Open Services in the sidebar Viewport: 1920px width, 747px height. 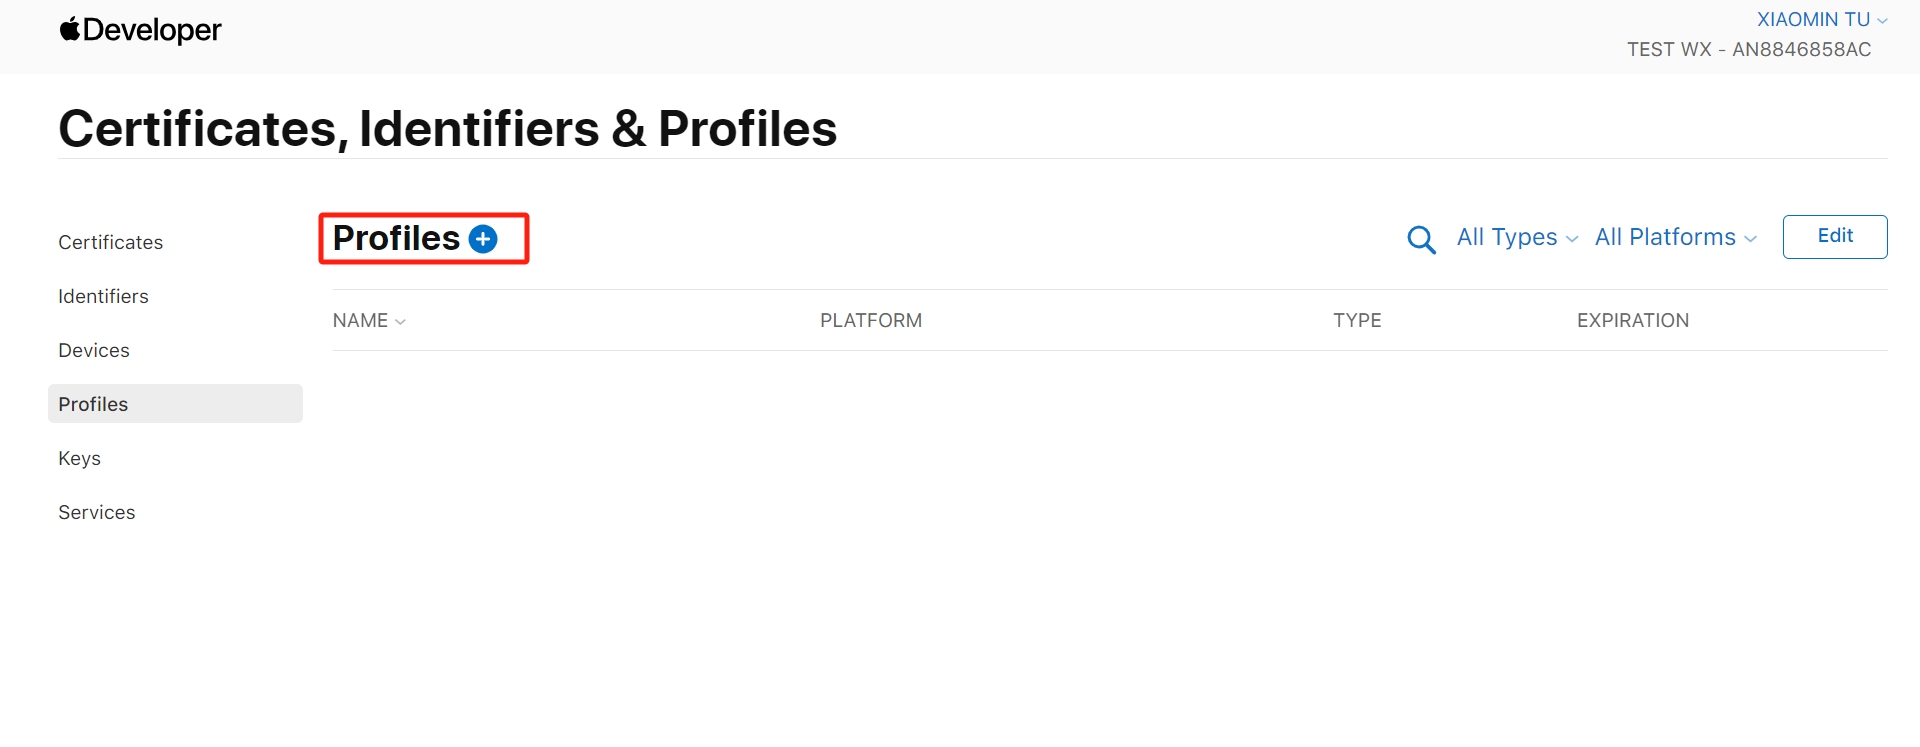(x=97, y=512)
